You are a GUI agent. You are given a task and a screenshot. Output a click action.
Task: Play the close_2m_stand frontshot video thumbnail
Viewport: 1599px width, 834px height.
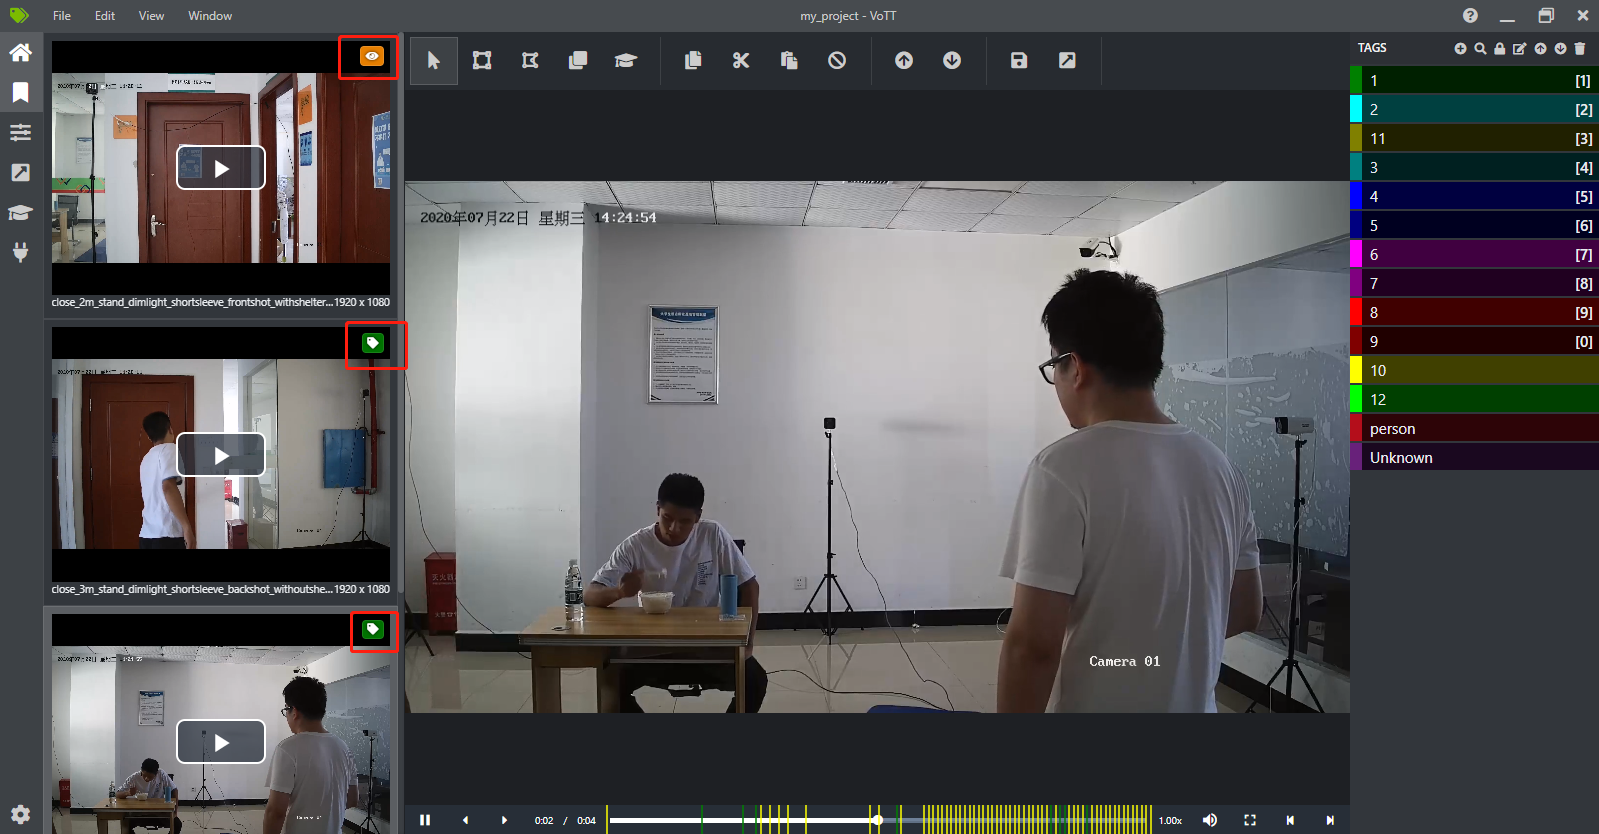click(x=221, y=168)
